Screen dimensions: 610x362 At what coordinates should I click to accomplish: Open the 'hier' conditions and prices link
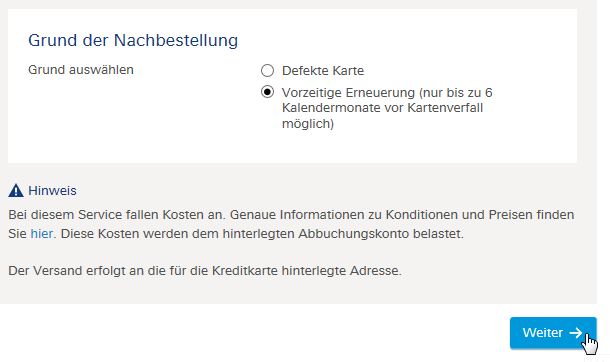(42, 234)
